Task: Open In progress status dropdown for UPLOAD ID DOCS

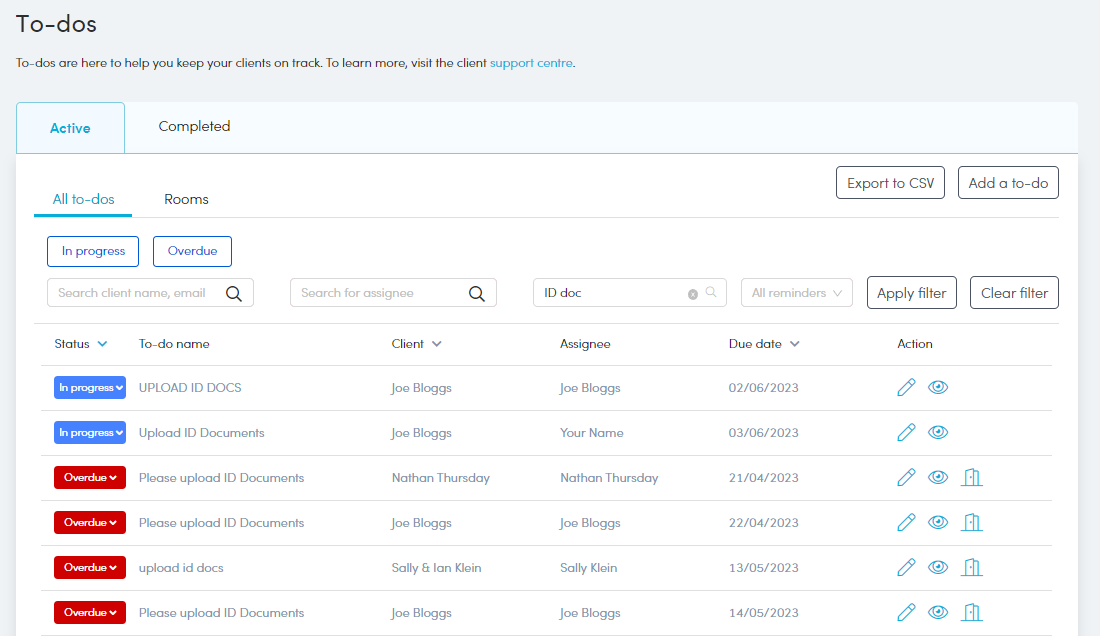Action: click(x=90, y=388)
